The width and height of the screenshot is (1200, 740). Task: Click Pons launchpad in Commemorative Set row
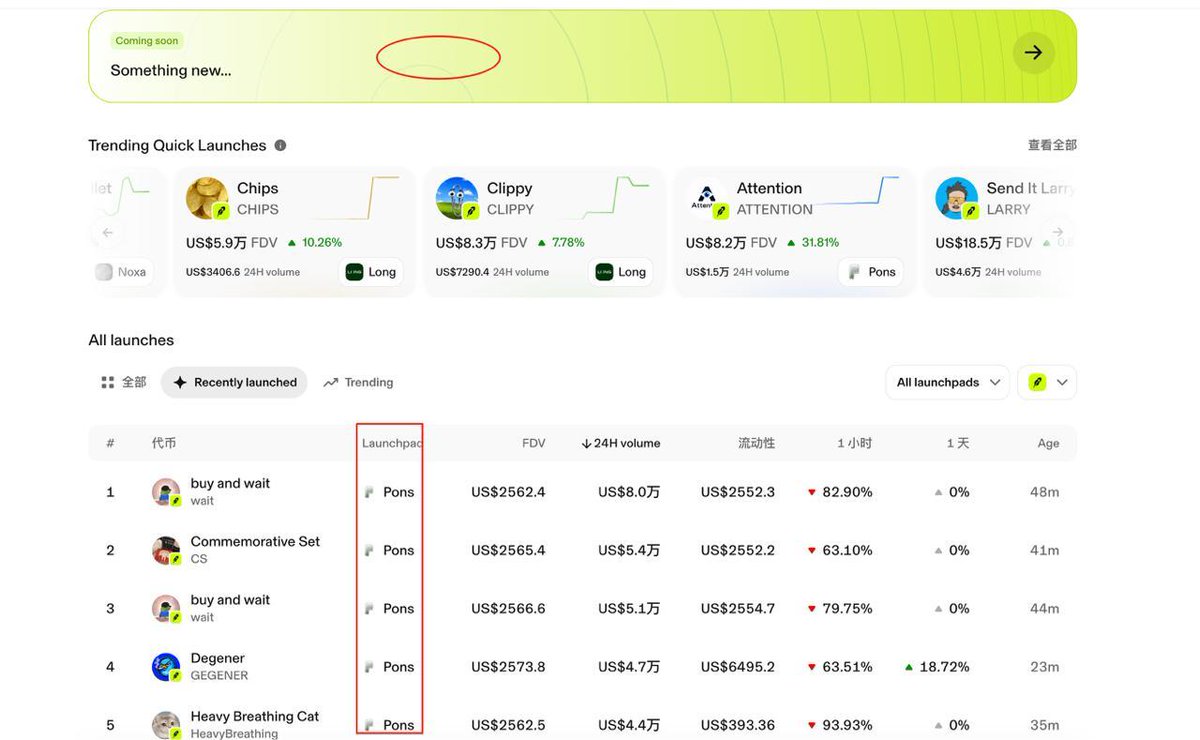click(x=389, y=550)
